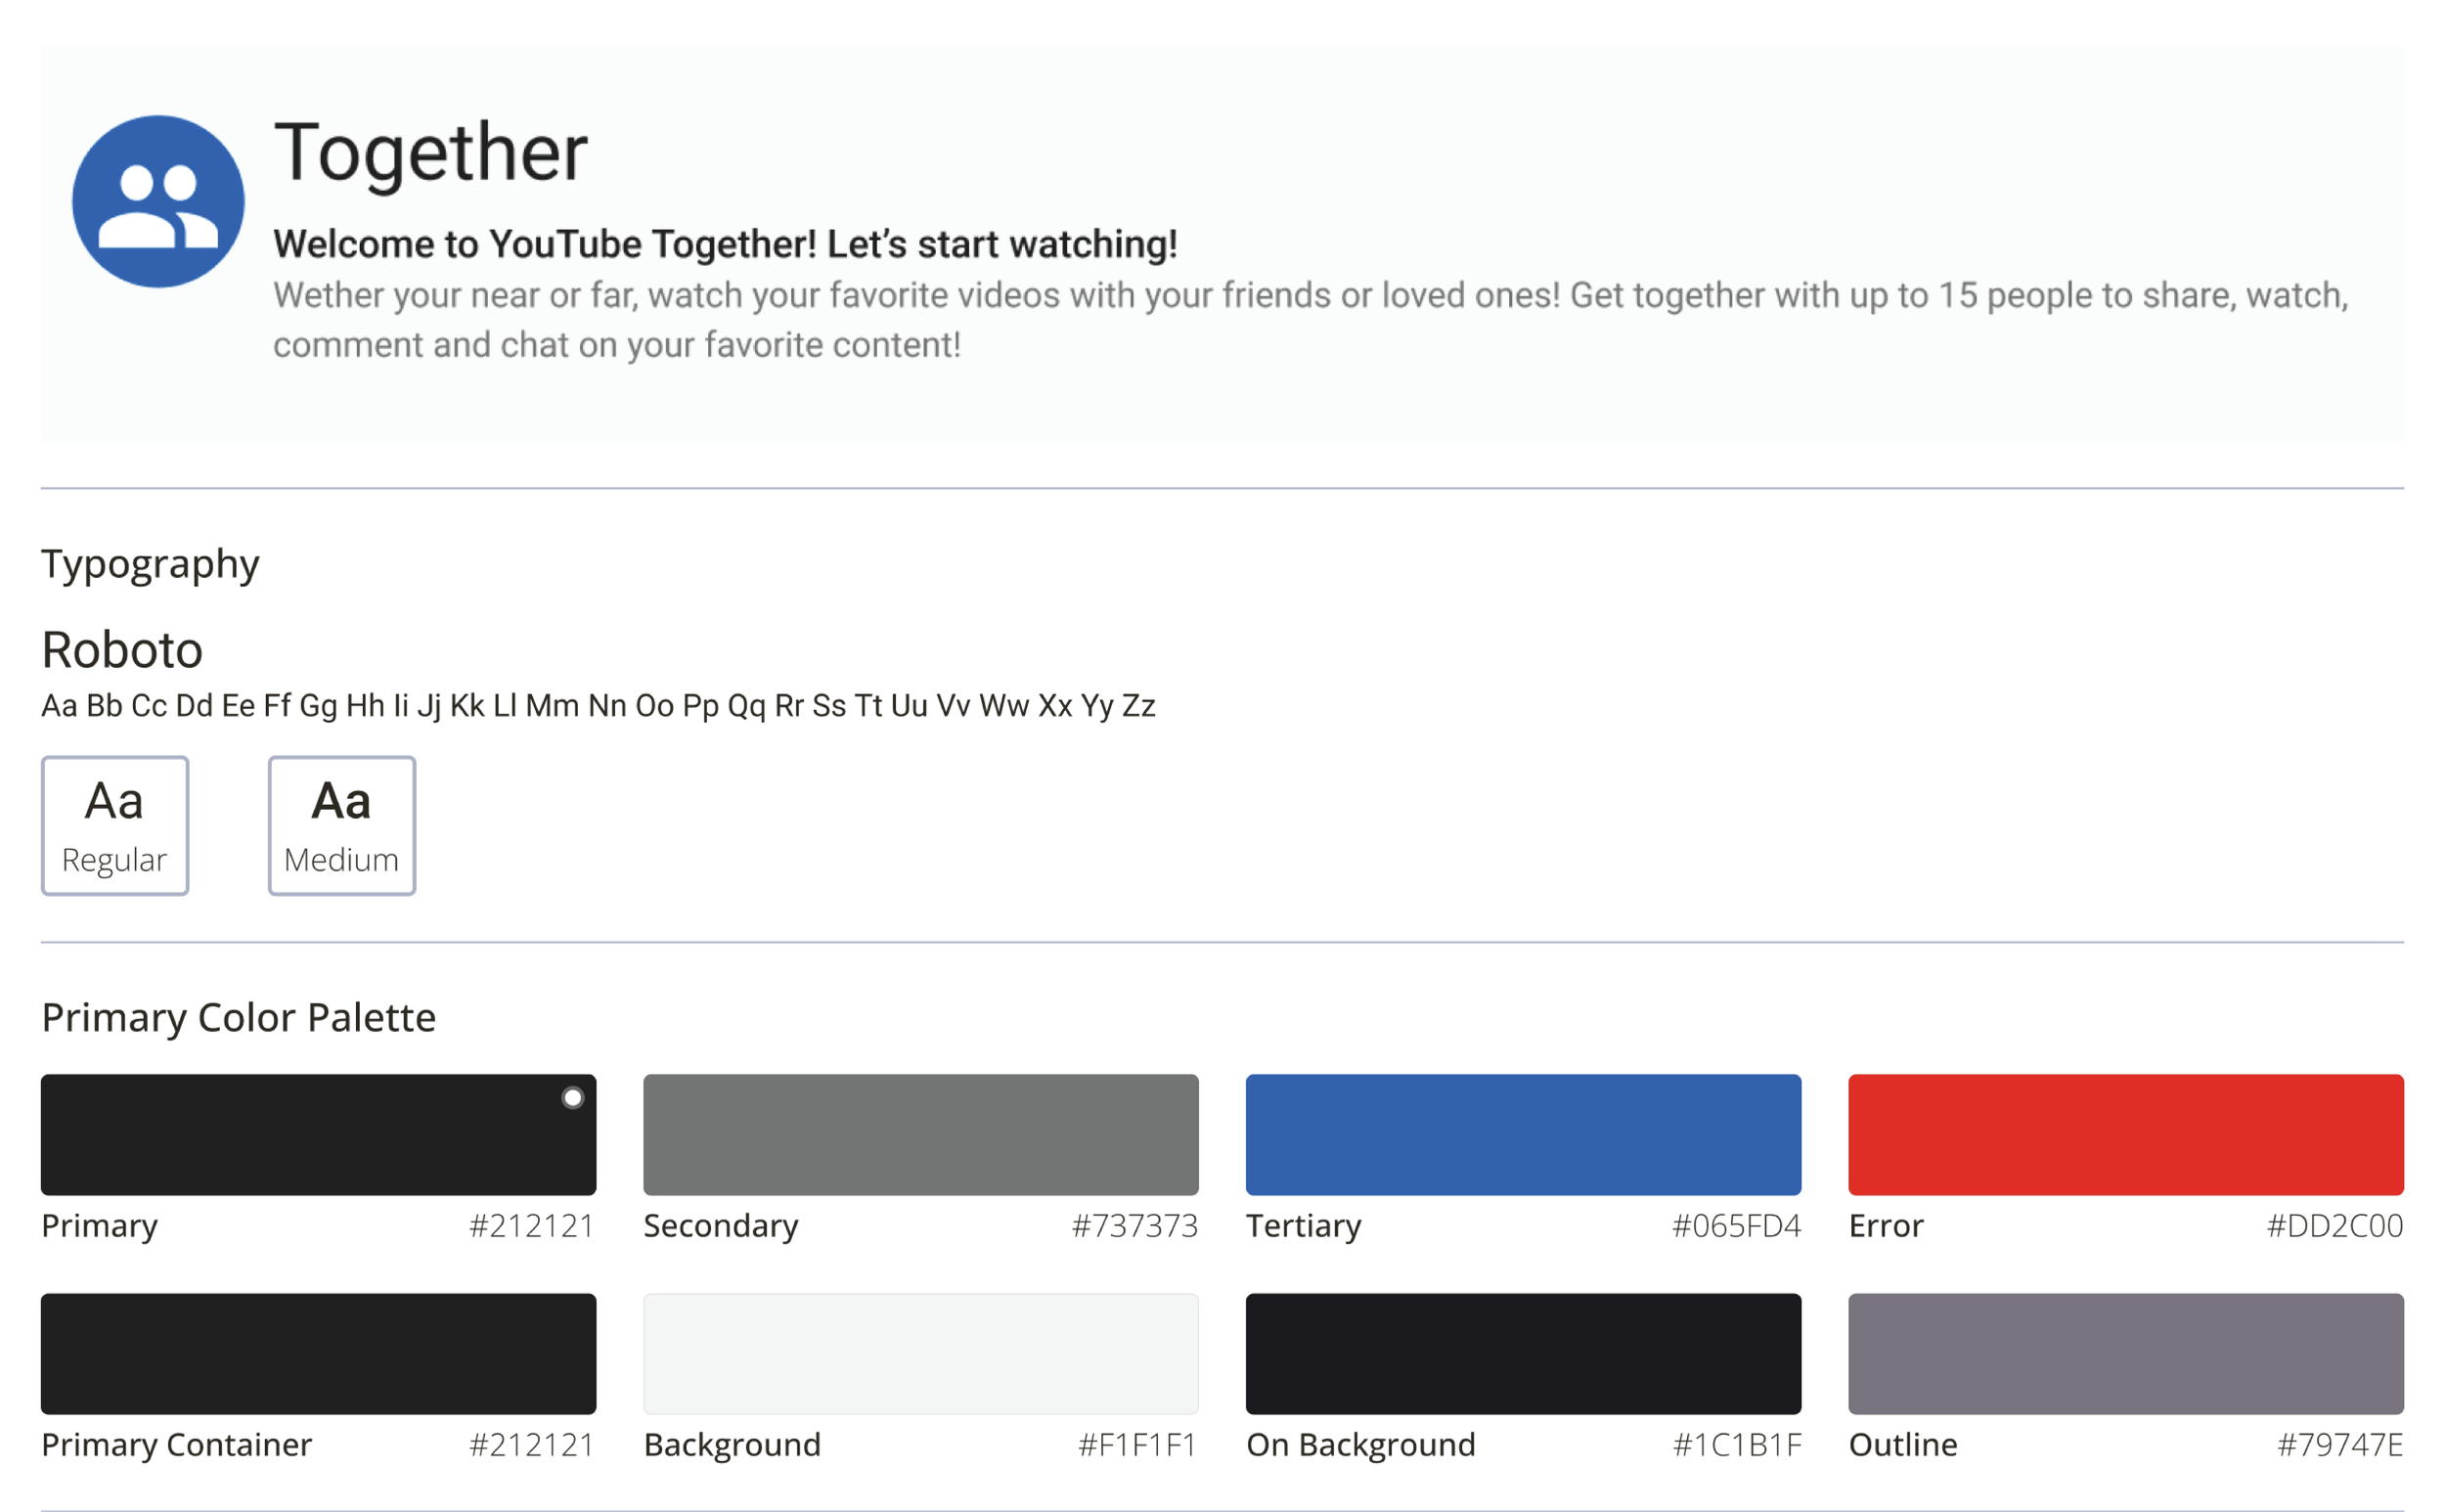The image size is (2445, 1512).
Task: Click the Typography section heading
Action: (150, 564)
